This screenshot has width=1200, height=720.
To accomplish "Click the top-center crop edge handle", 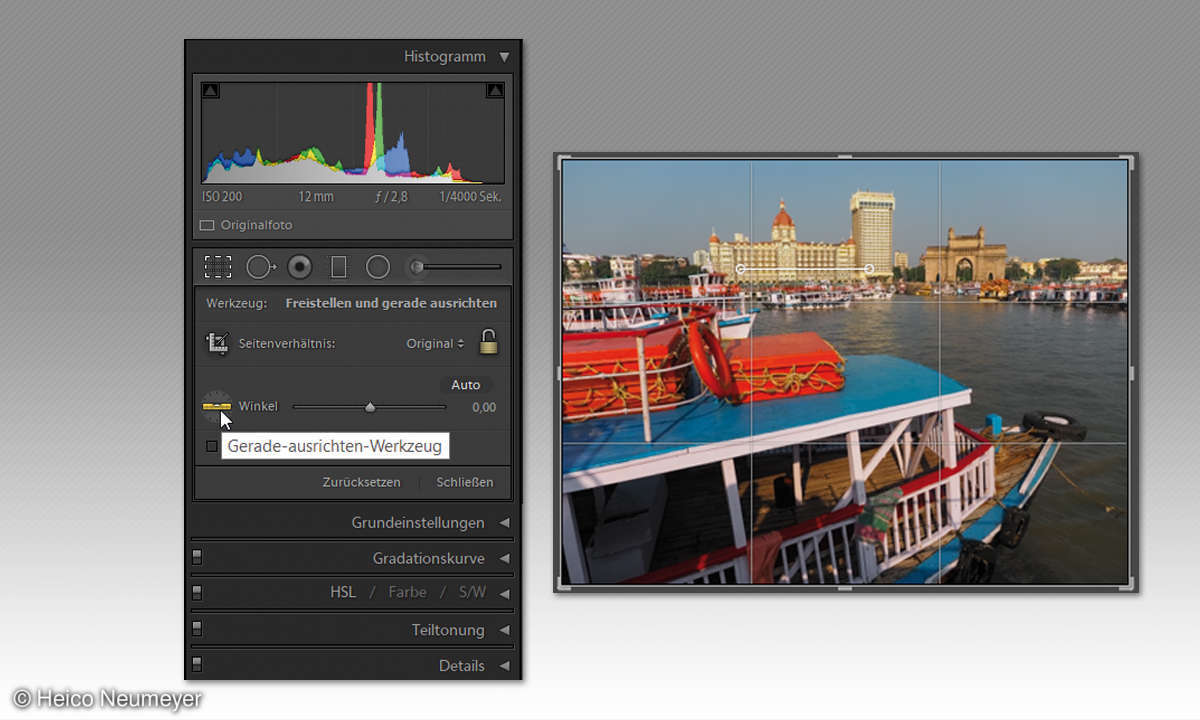I will point(845,157).
